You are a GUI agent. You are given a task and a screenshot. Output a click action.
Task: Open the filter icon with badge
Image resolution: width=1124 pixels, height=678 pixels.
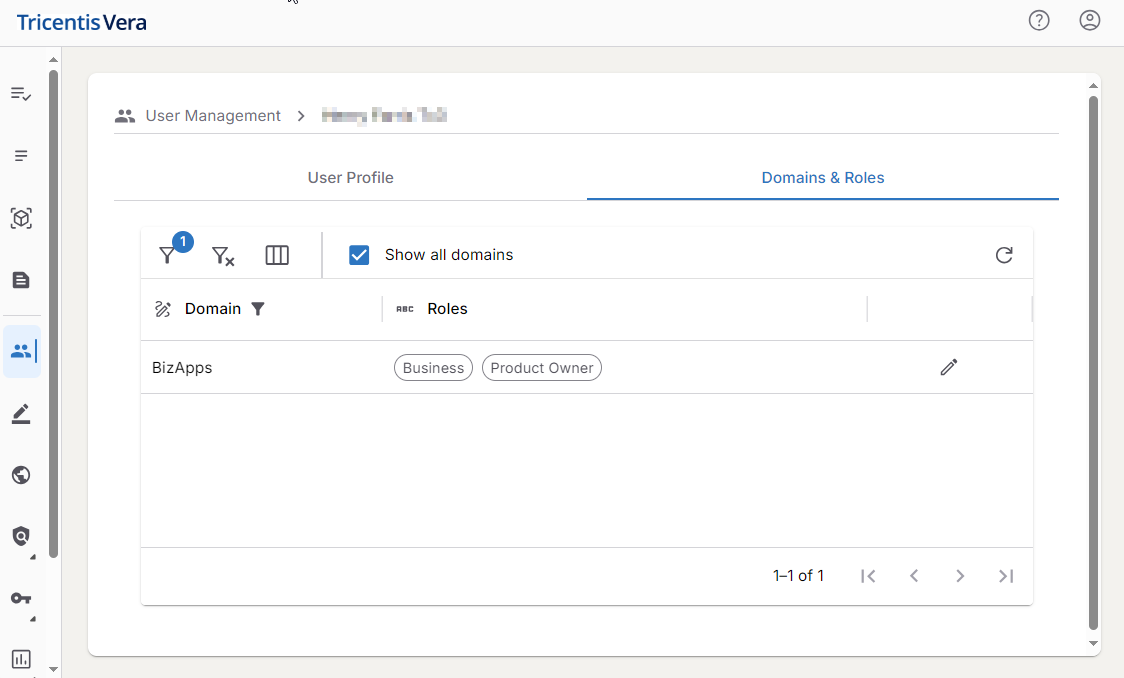coord(168,255)
